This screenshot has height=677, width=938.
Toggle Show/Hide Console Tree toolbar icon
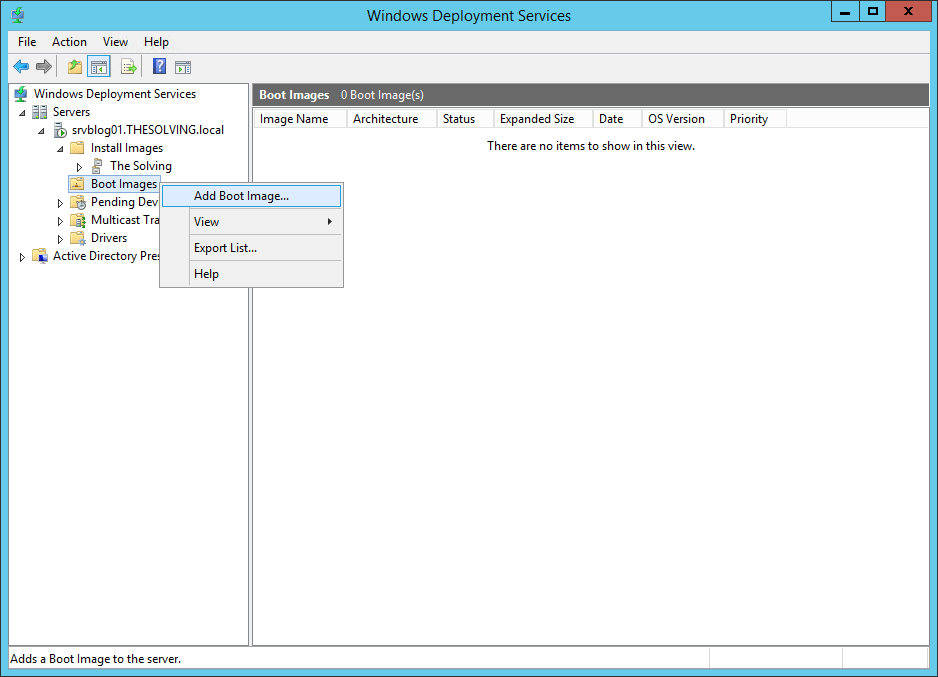point(99,66)
